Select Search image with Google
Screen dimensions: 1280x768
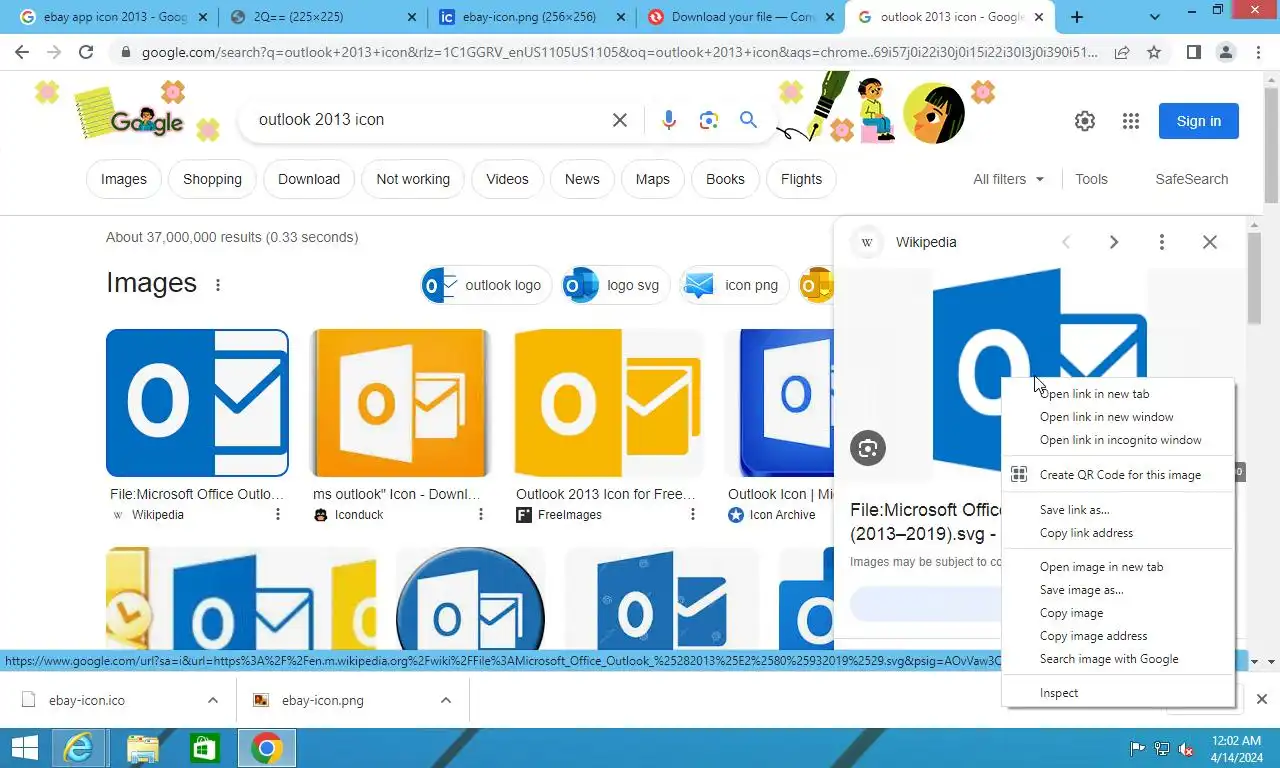click(1118, 659)
